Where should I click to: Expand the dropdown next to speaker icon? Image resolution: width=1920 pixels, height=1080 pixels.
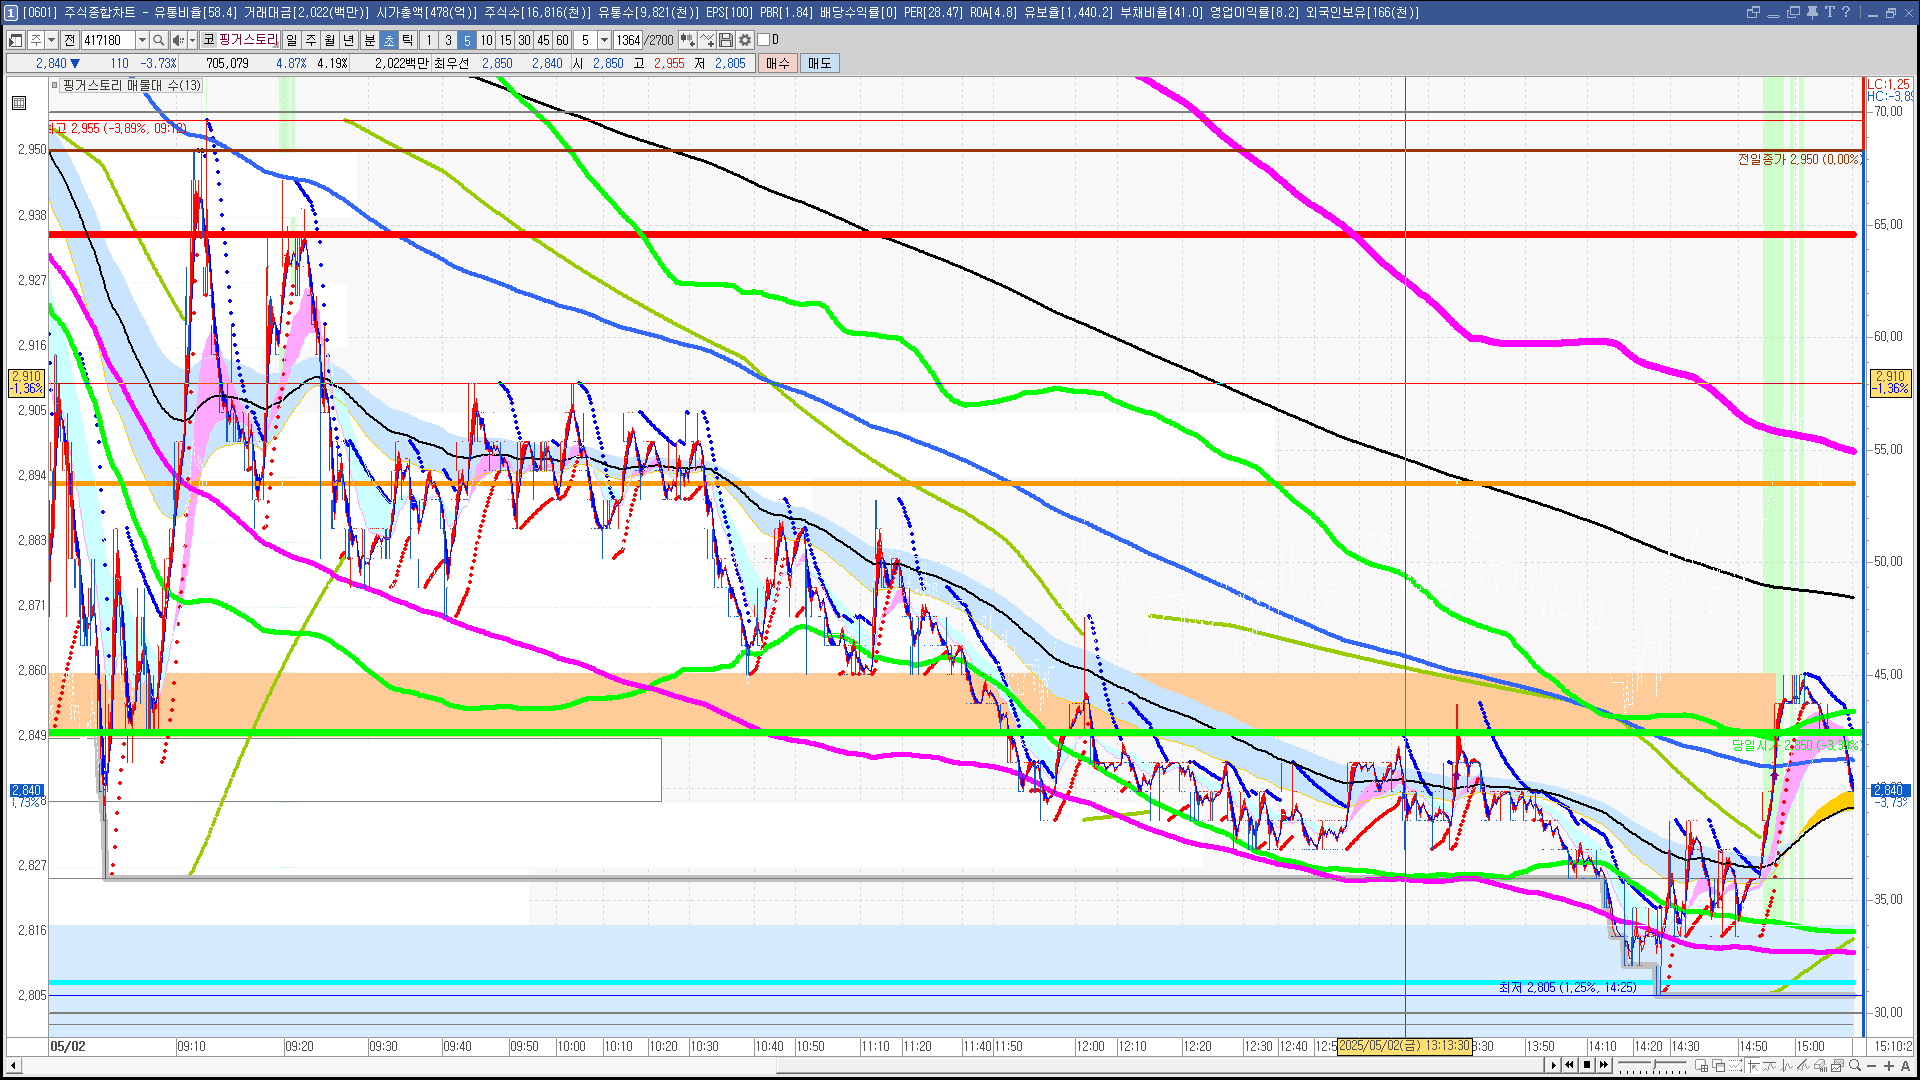point(192,40)
